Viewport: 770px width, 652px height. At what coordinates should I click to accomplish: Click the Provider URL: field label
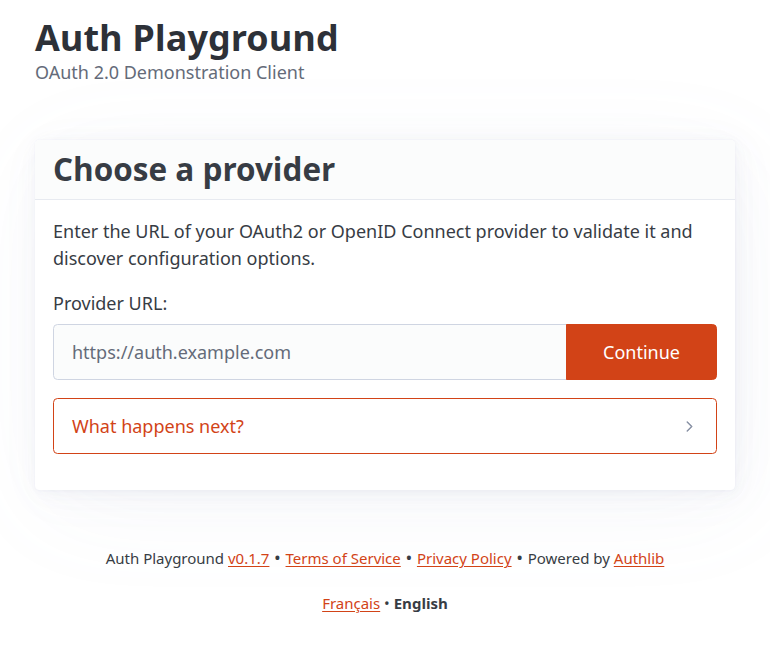coord(110,303)
